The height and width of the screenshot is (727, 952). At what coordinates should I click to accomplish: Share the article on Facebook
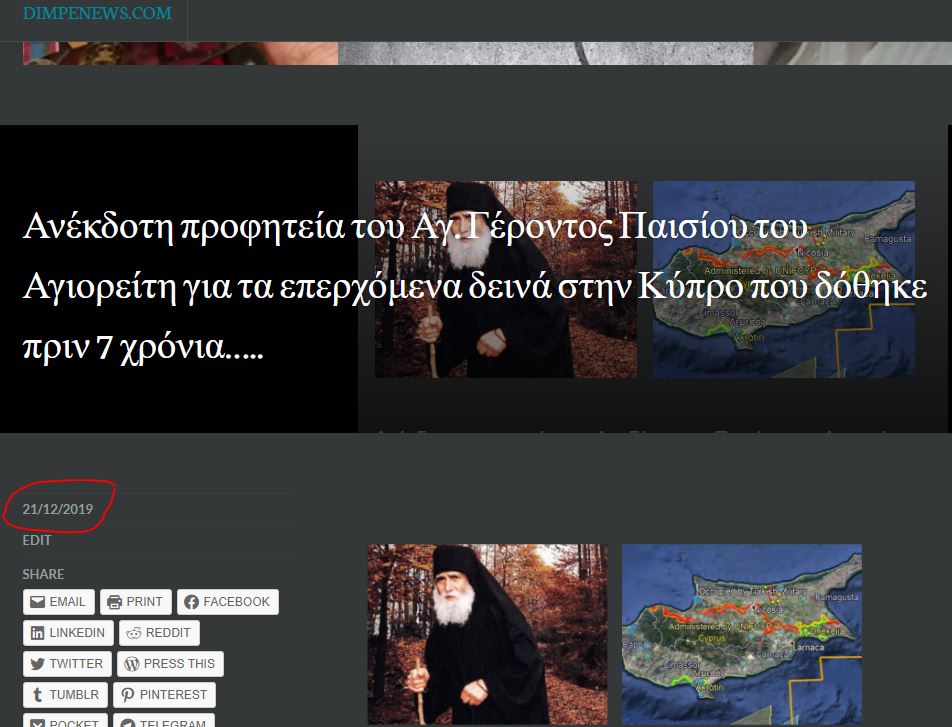click(228, 602)
